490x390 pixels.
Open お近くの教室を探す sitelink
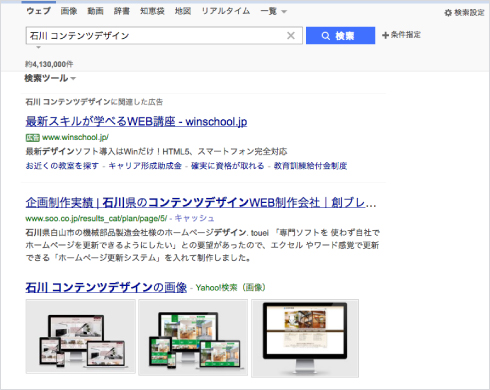[x=62, y=166]
